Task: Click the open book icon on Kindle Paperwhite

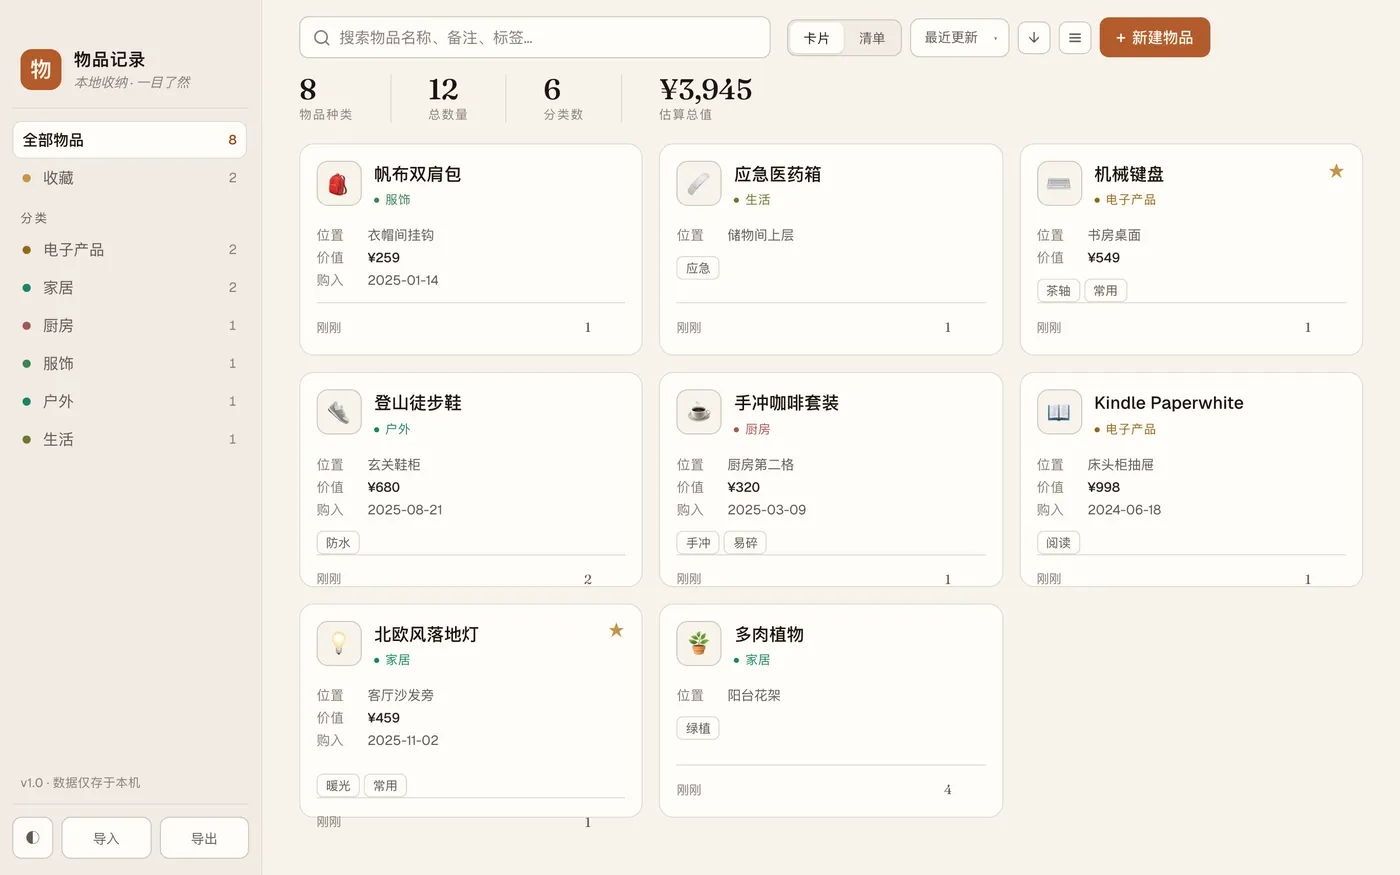Action: (1059, 412)
